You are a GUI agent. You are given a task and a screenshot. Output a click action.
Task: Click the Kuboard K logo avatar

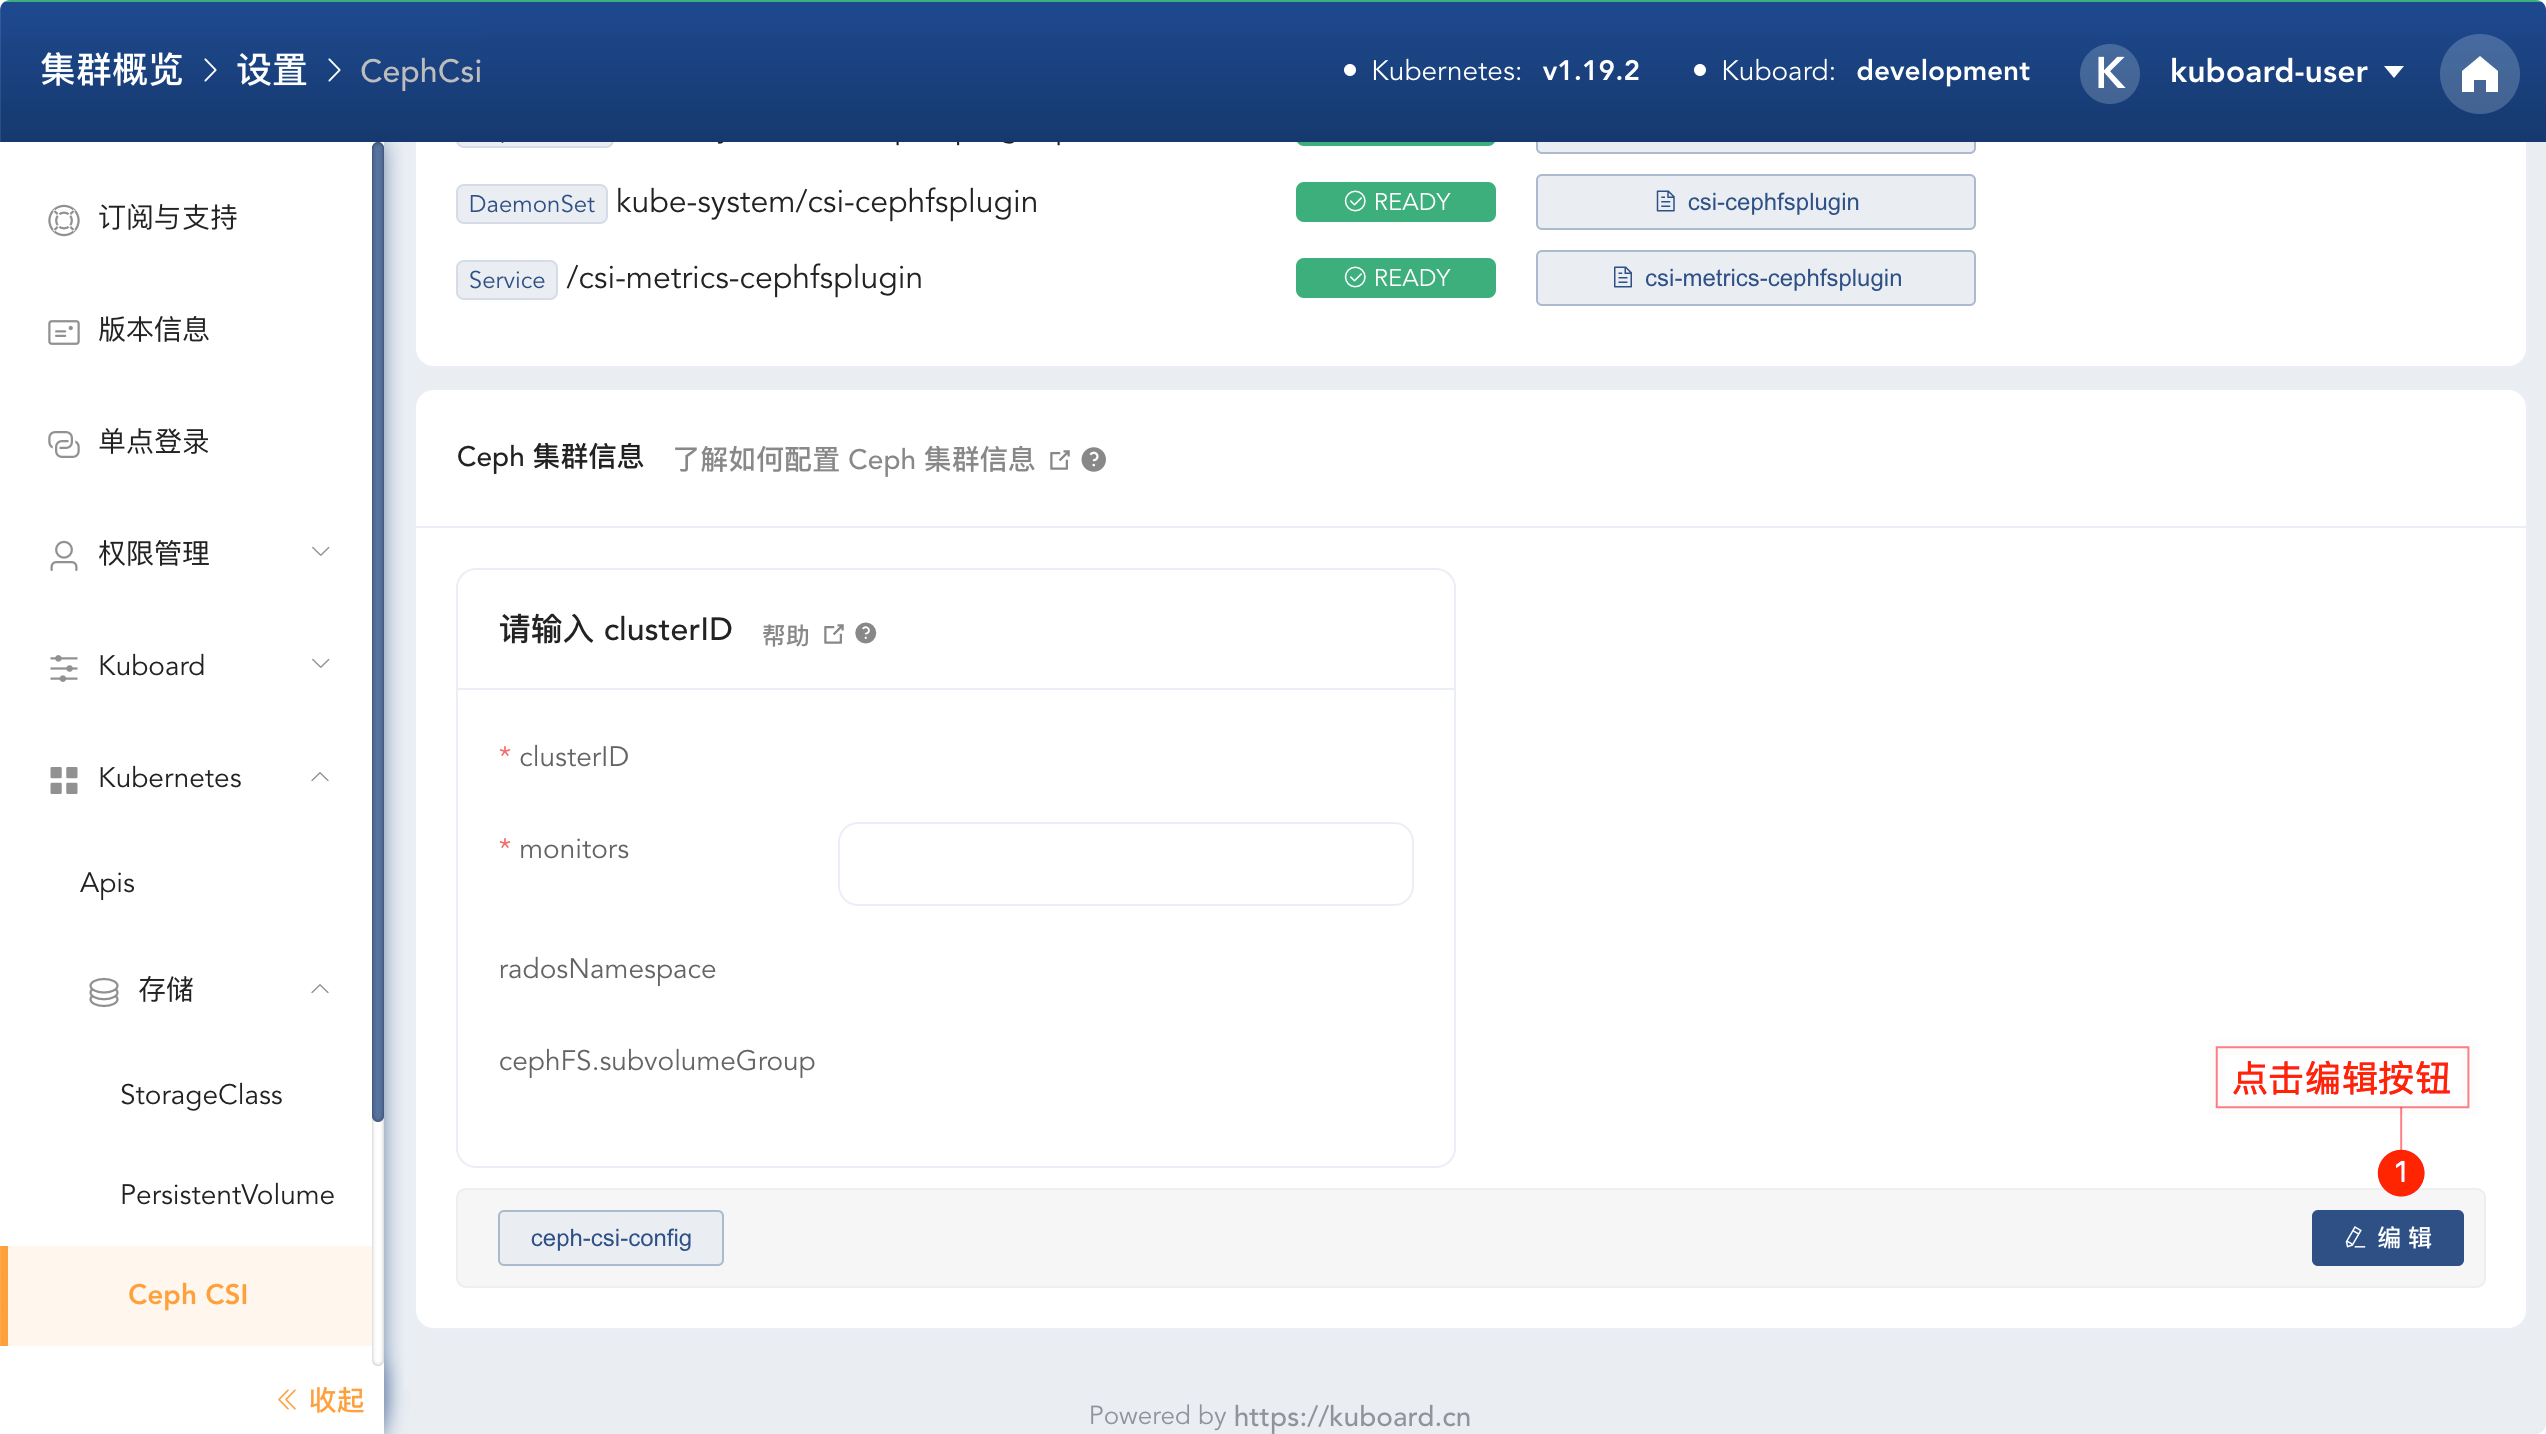tap(2109, 72)
